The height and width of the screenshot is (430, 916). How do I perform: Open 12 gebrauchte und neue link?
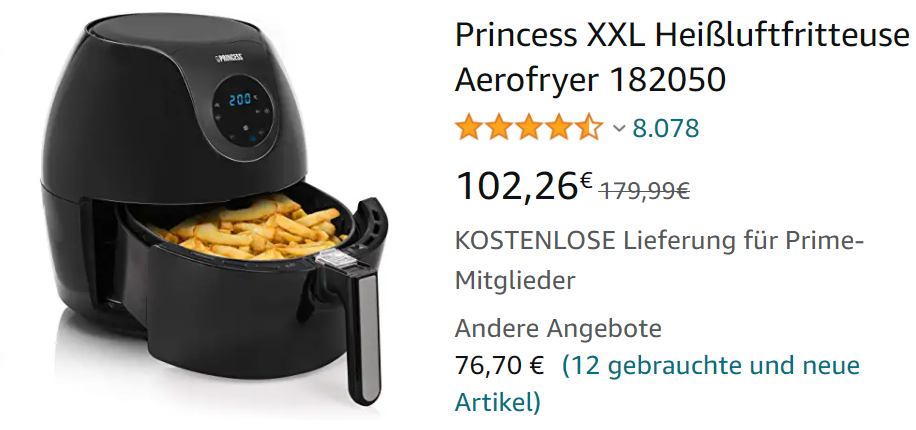point(711,366)
